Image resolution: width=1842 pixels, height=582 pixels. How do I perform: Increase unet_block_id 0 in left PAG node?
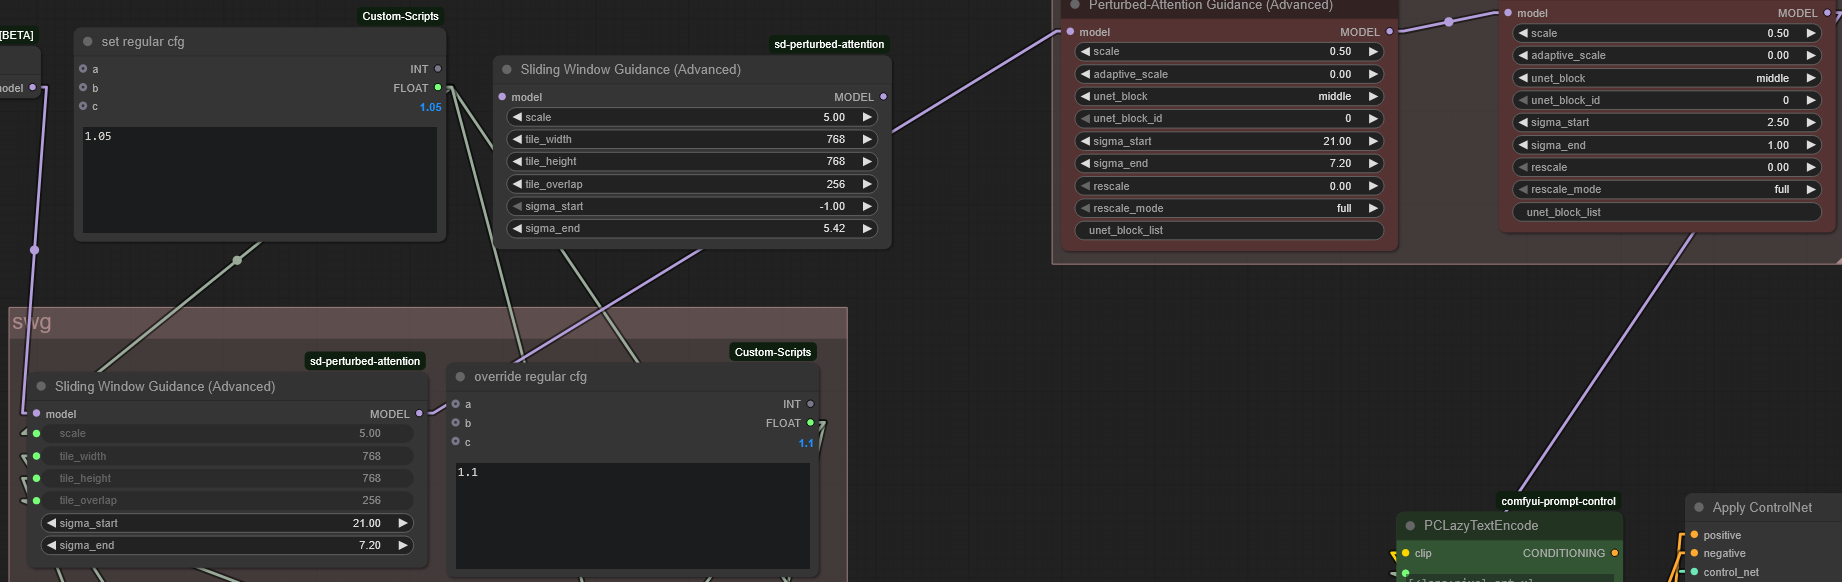(1373, 118)
